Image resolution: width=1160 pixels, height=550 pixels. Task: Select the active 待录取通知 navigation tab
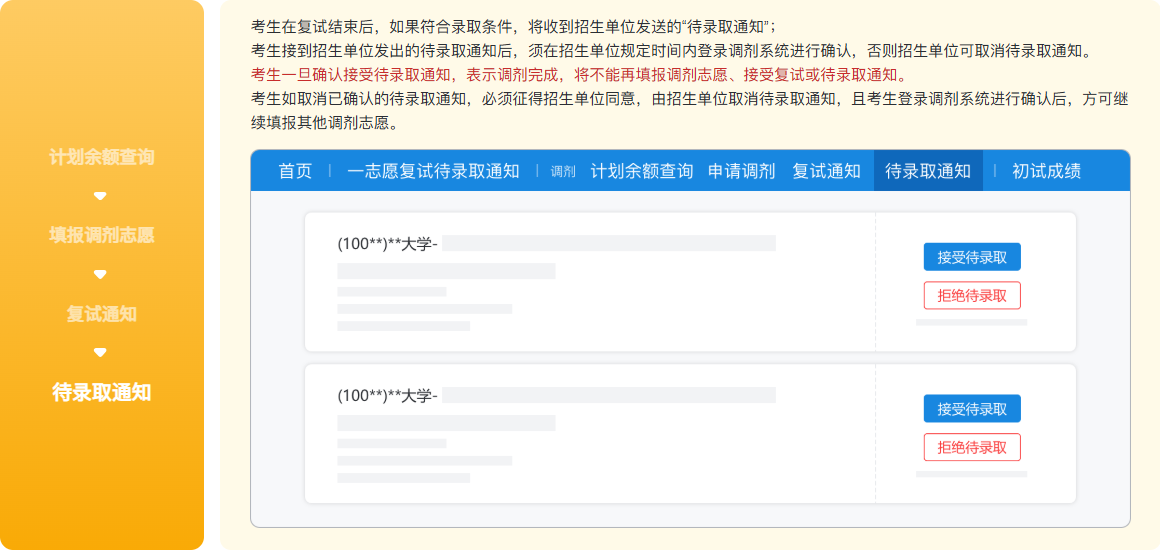928,171
